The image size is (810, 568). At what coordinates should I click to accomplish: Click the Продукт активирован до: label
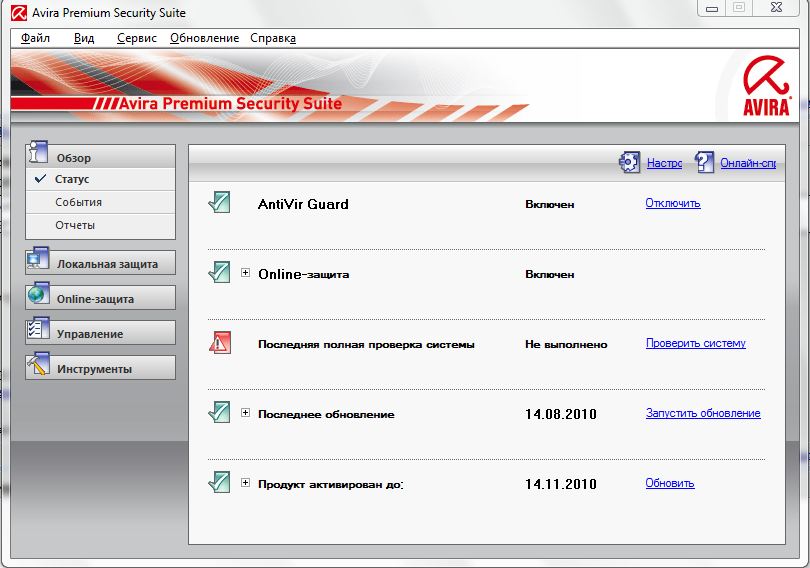(x=331, y=485)
